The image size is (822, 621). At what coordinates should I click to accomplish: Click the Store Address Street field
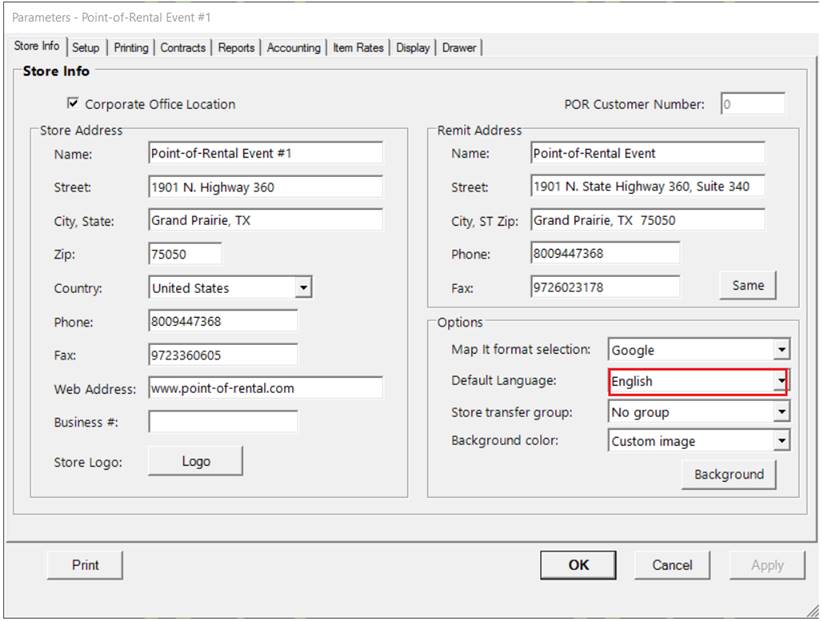click(x=266, y=187)
